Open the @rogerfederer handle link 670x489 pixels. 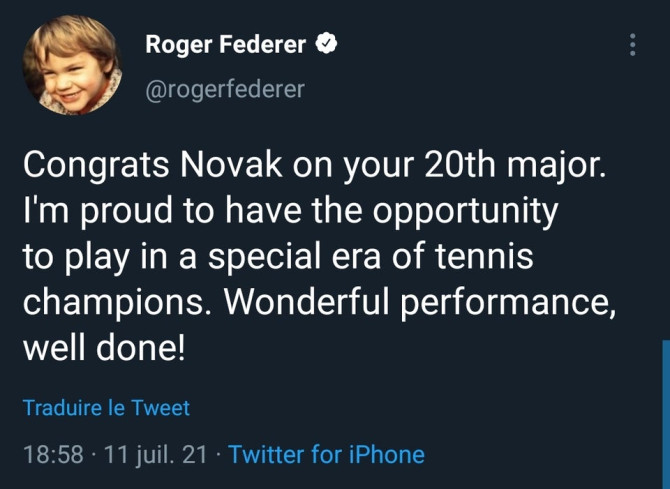coord(225,89)
